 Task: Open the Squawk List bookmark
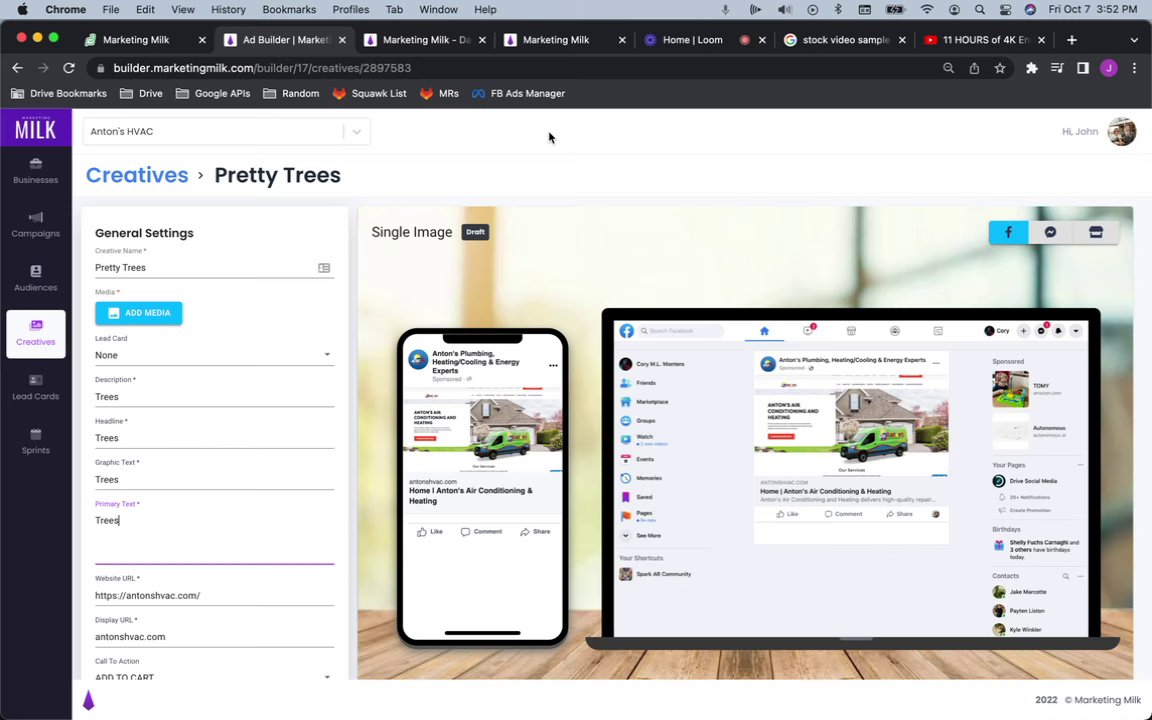pos(370,93)
